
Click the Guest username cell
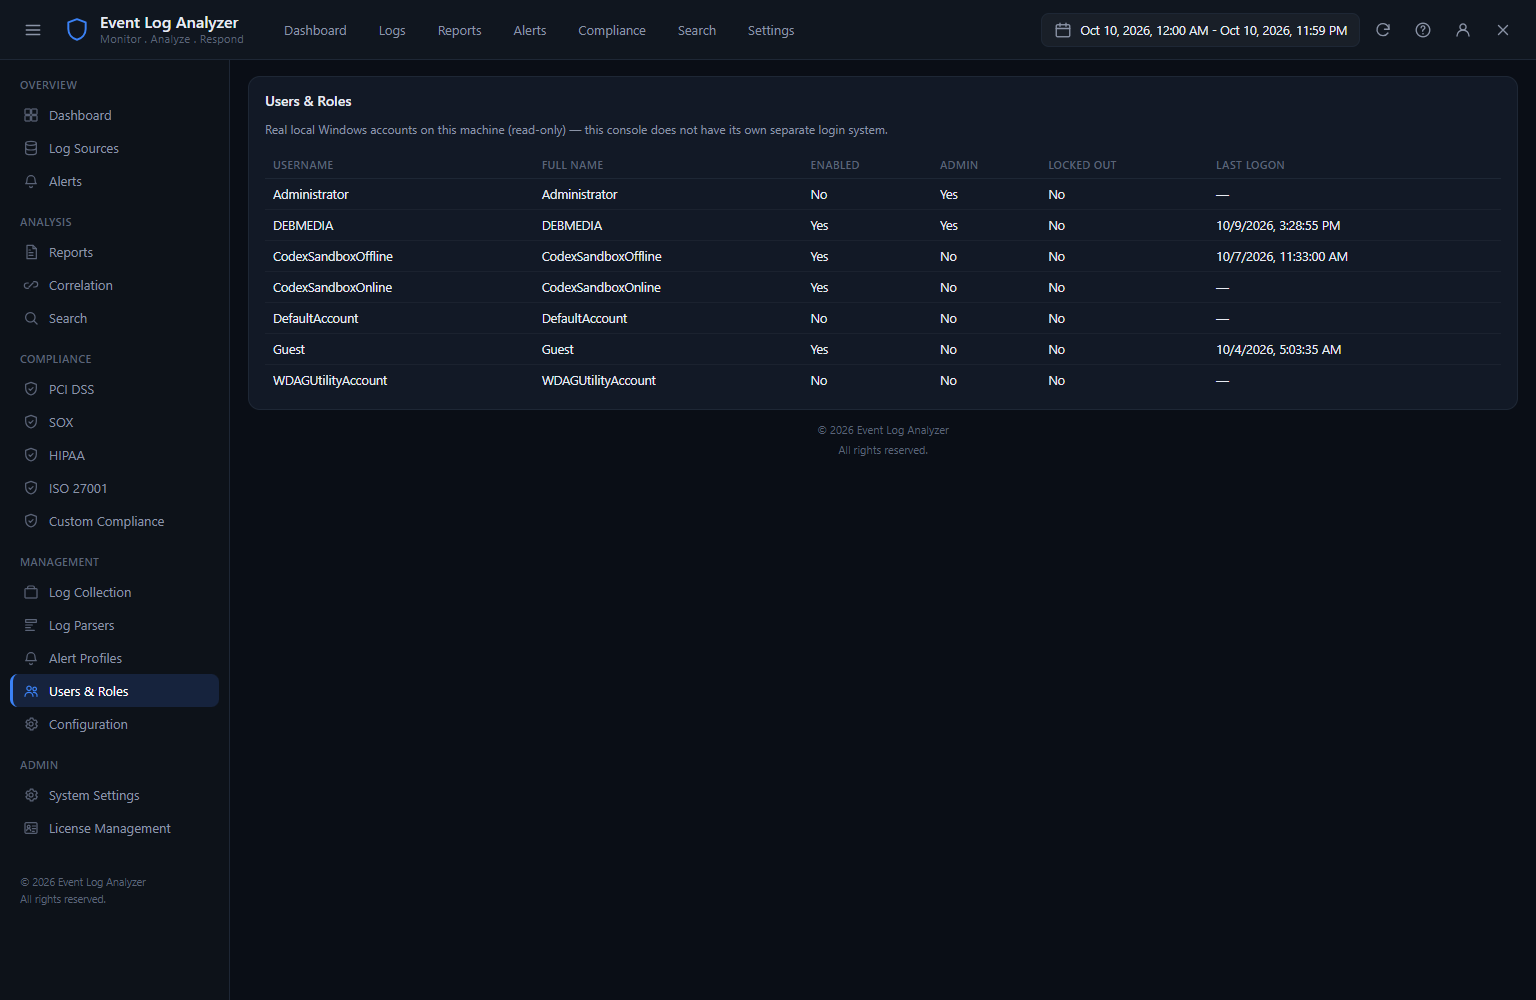tap(289, 350)
